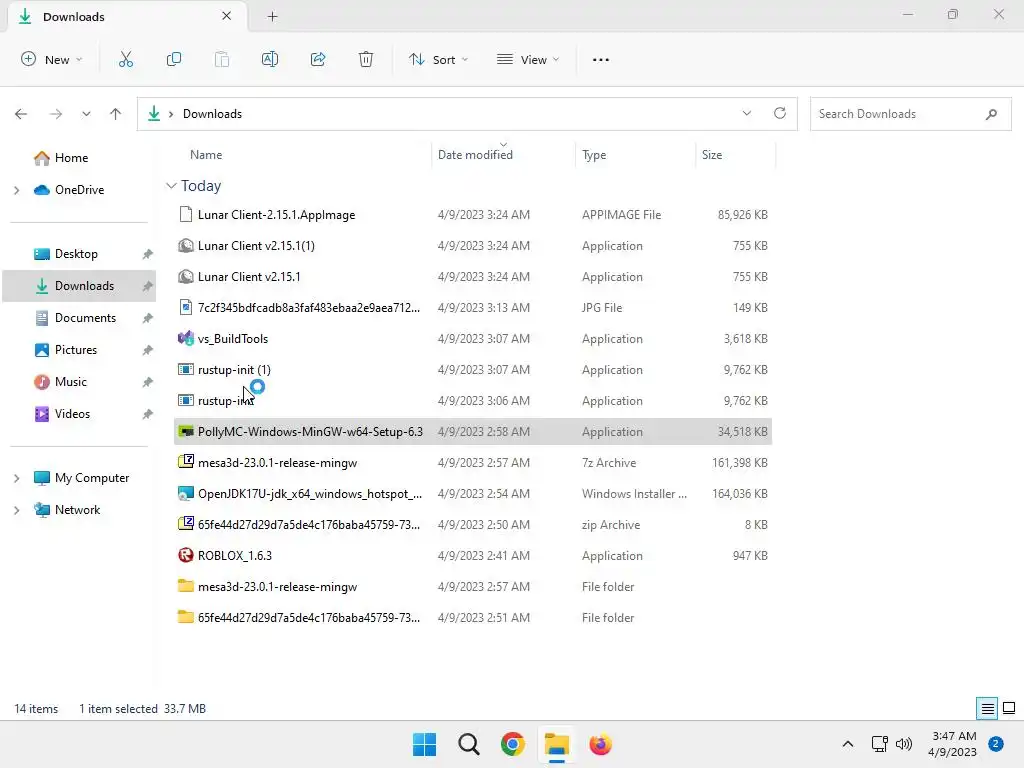The width and height of the screenshot is (1024, 768).
Task: Refresh the Downloads folder view
Action: [780, 113]
